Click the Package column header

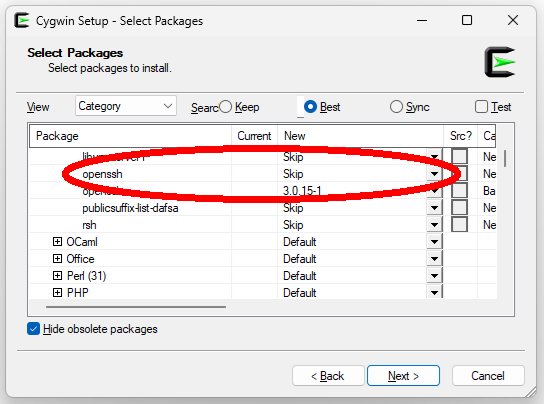[x=130, y=136]
